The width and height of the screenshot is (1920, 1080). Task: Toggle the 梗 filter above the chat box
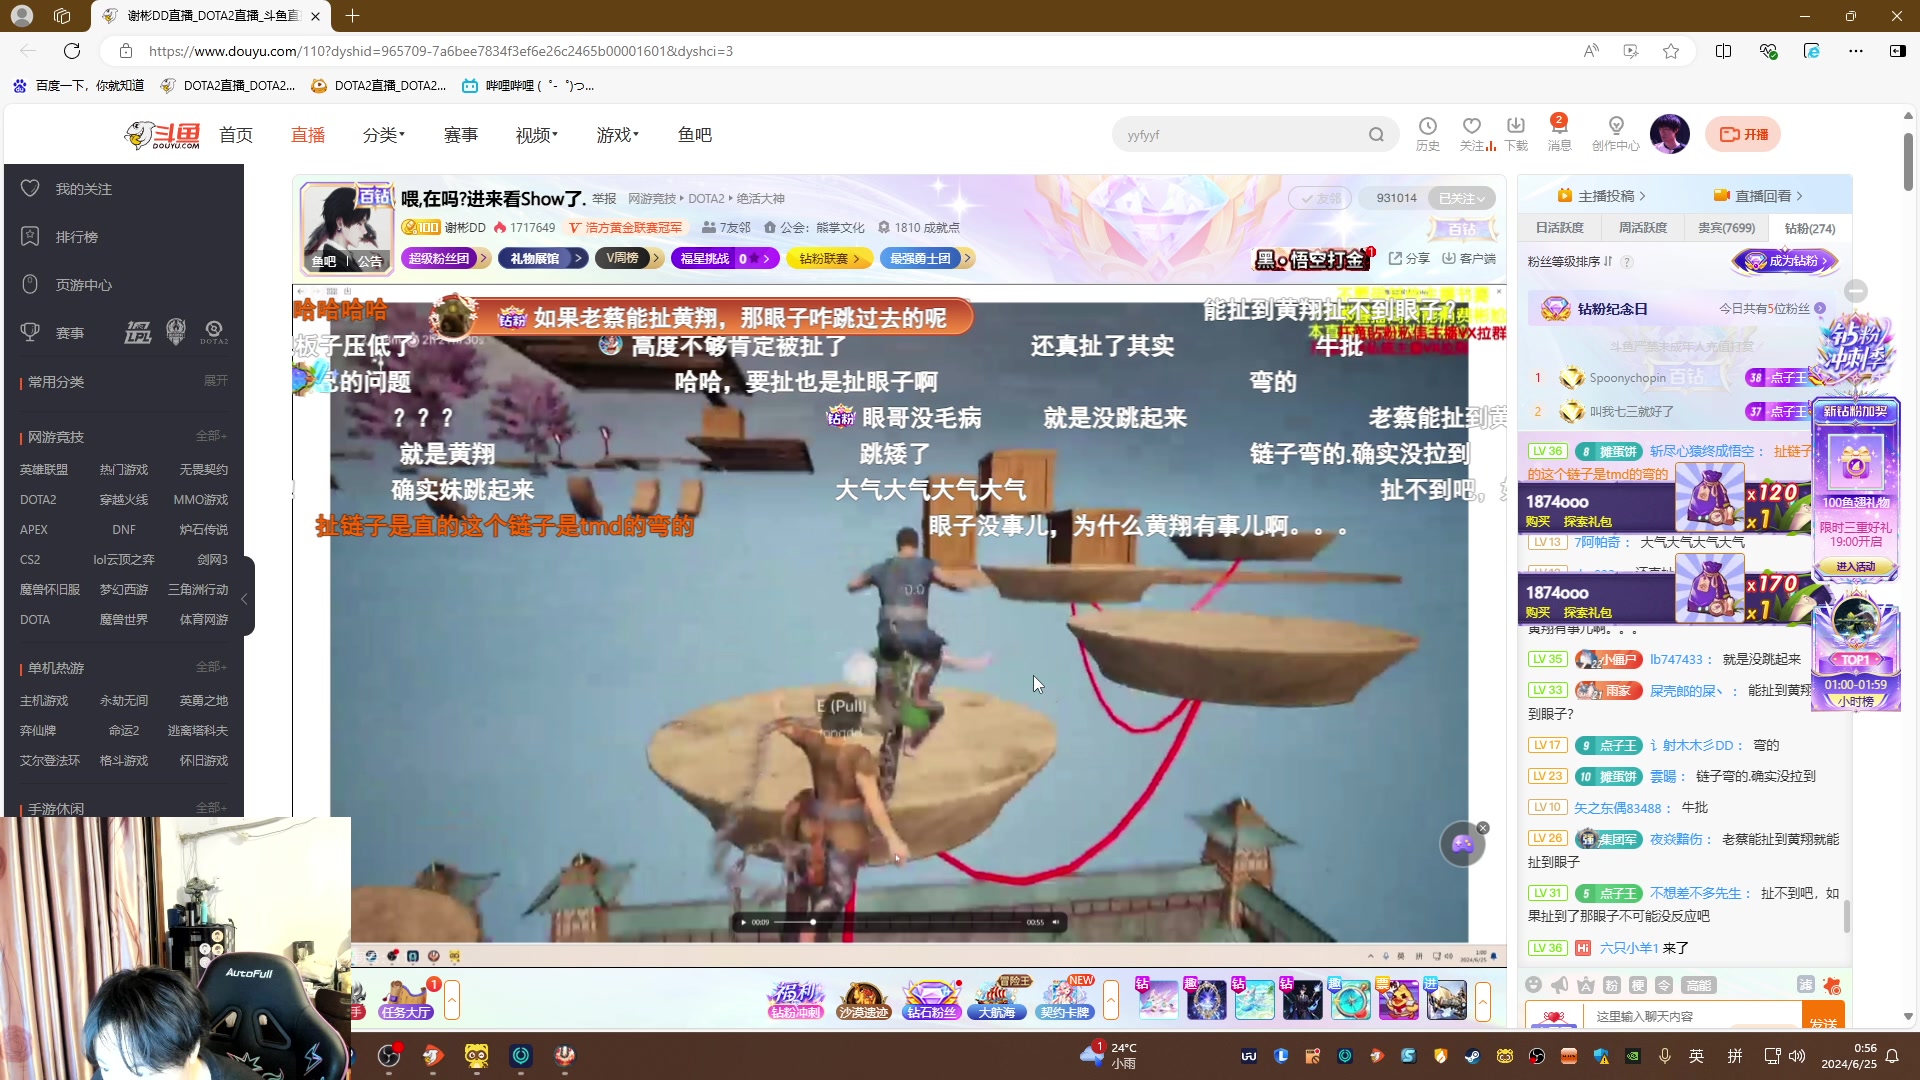point(1637,985)
